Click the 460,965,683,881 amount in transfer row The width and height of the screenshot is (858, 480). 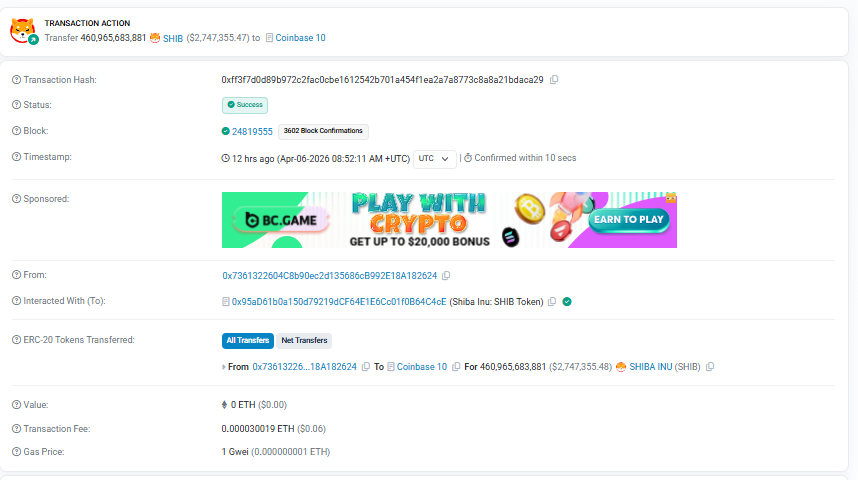tap(513, 367)
